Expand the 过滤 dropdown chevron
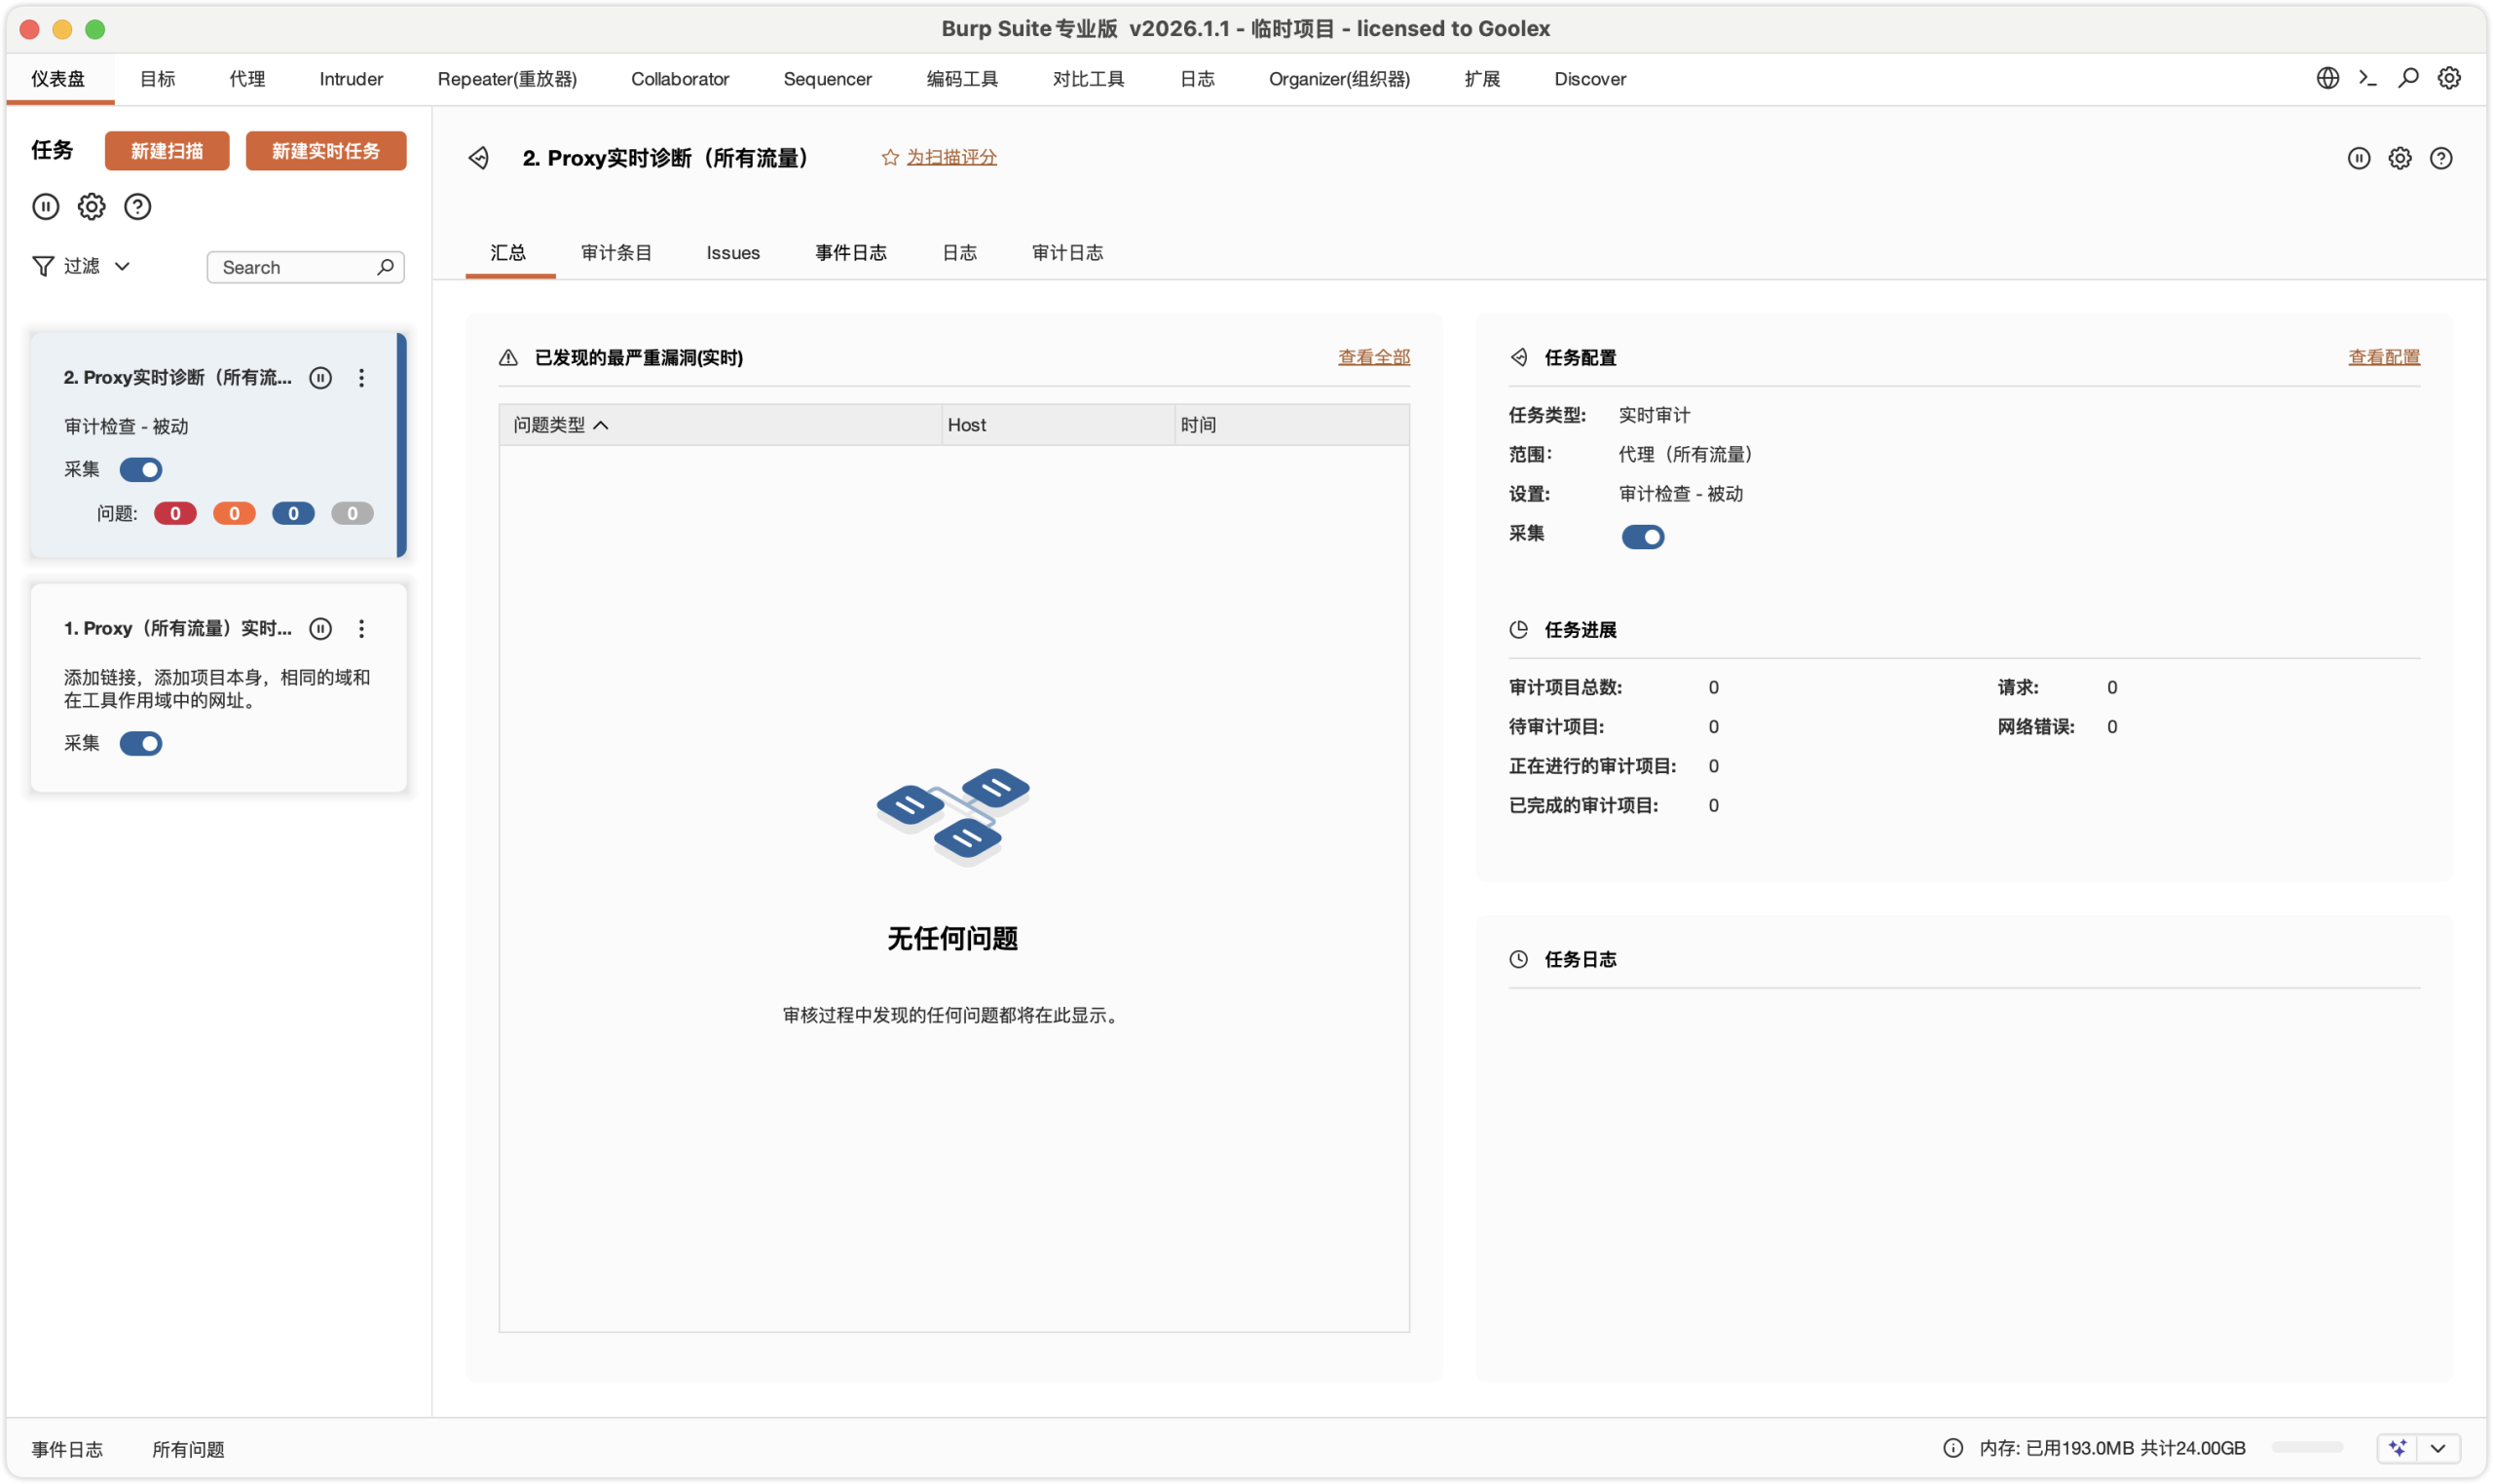The image size is (2493, 1484). pos(122,266)
